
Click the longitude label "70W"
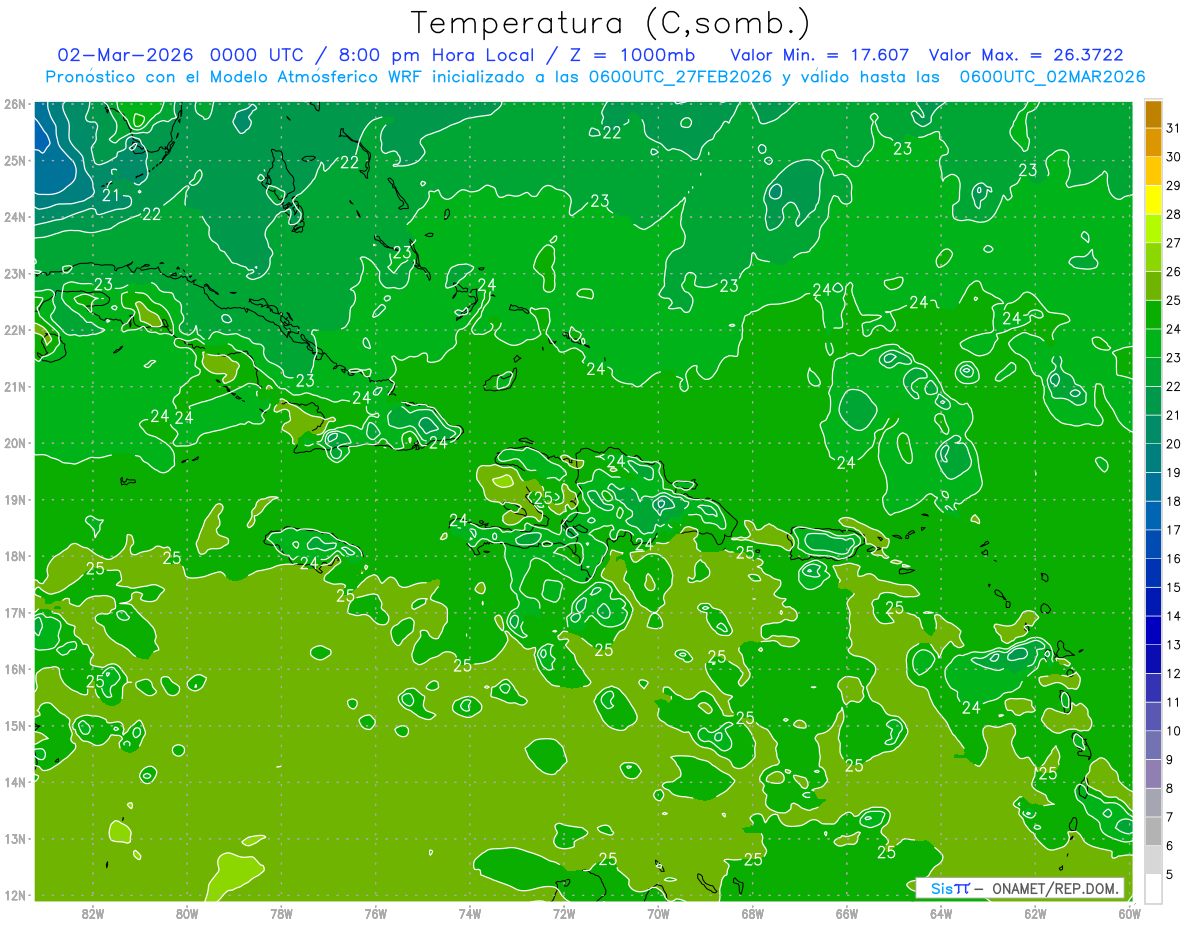click(x=658, y=913)
